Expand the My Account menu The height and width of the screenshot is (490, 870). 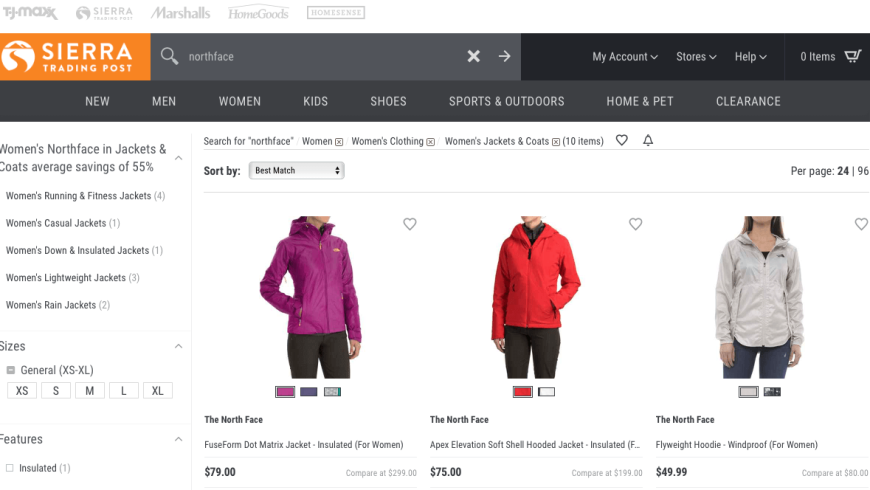click(625, 57)
